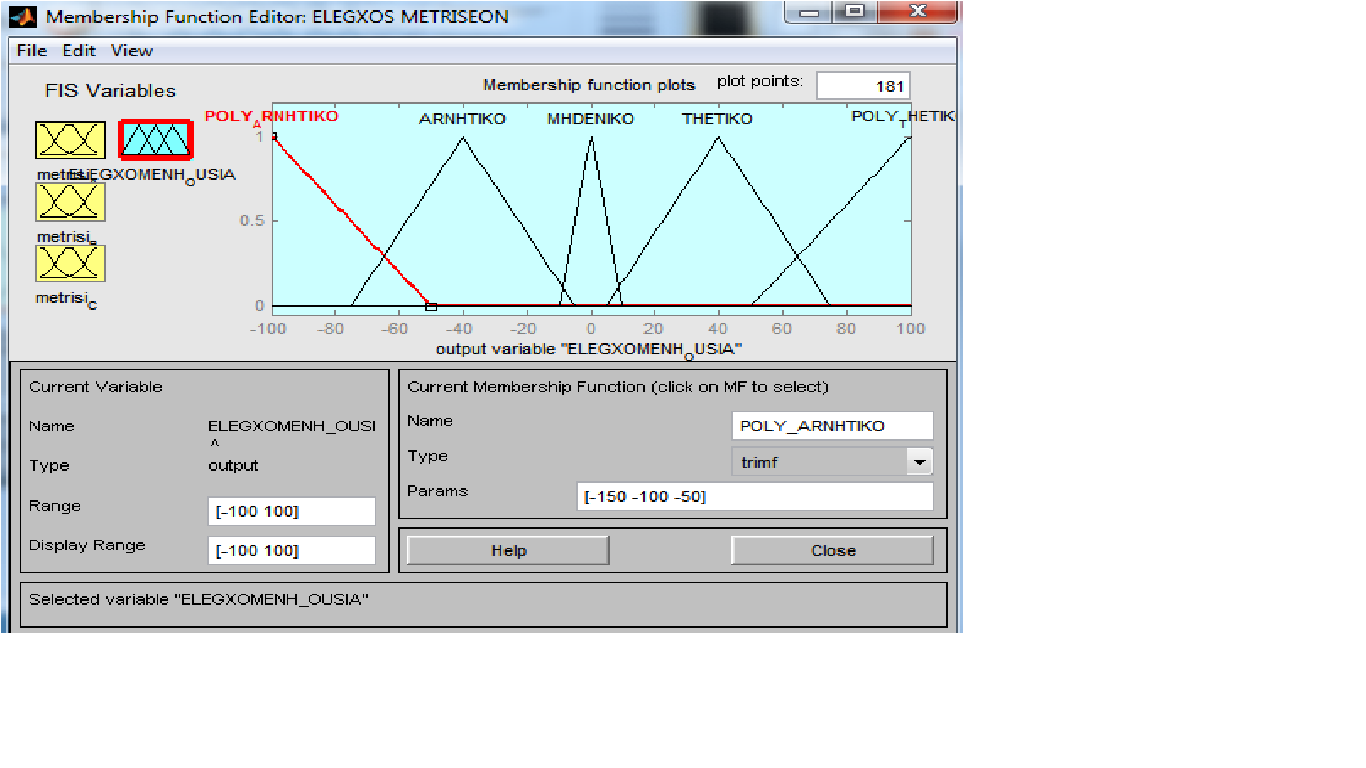Click the square handle on the red curve
Viewport: 1366px width, 768px height.
tap(431, 306)
